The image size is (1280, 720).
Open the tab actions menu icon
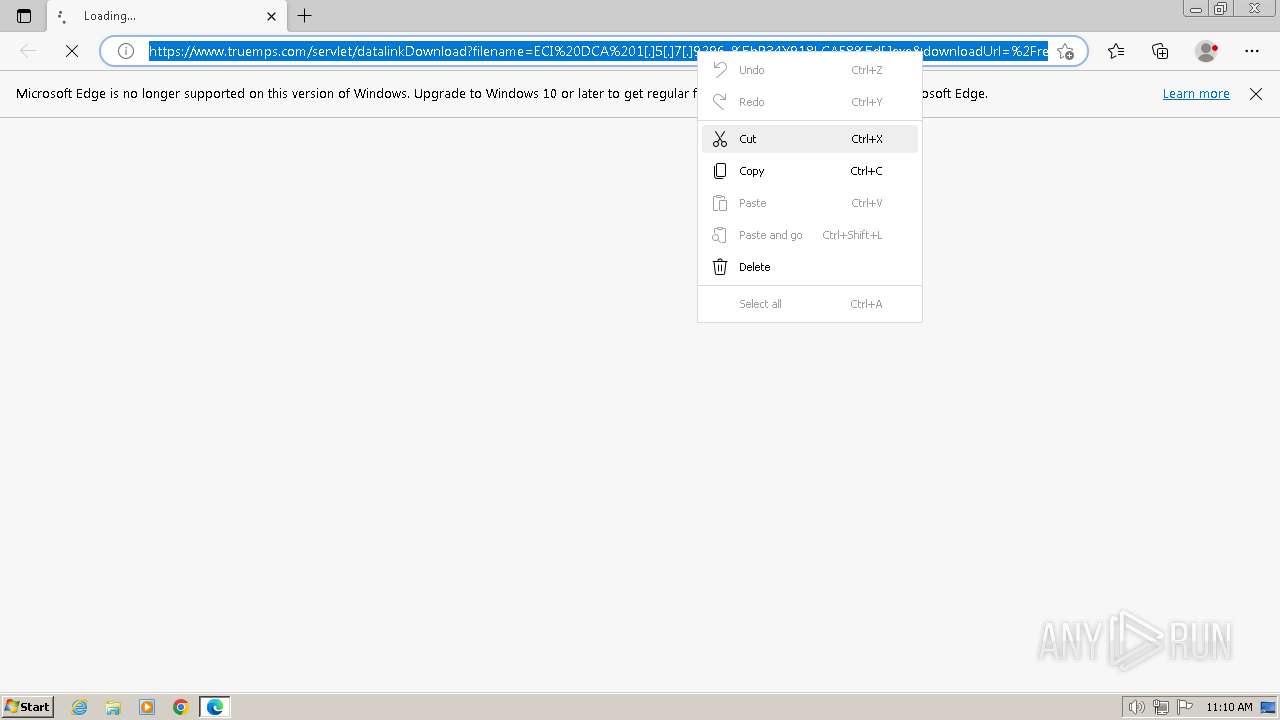tap(24, 16)
